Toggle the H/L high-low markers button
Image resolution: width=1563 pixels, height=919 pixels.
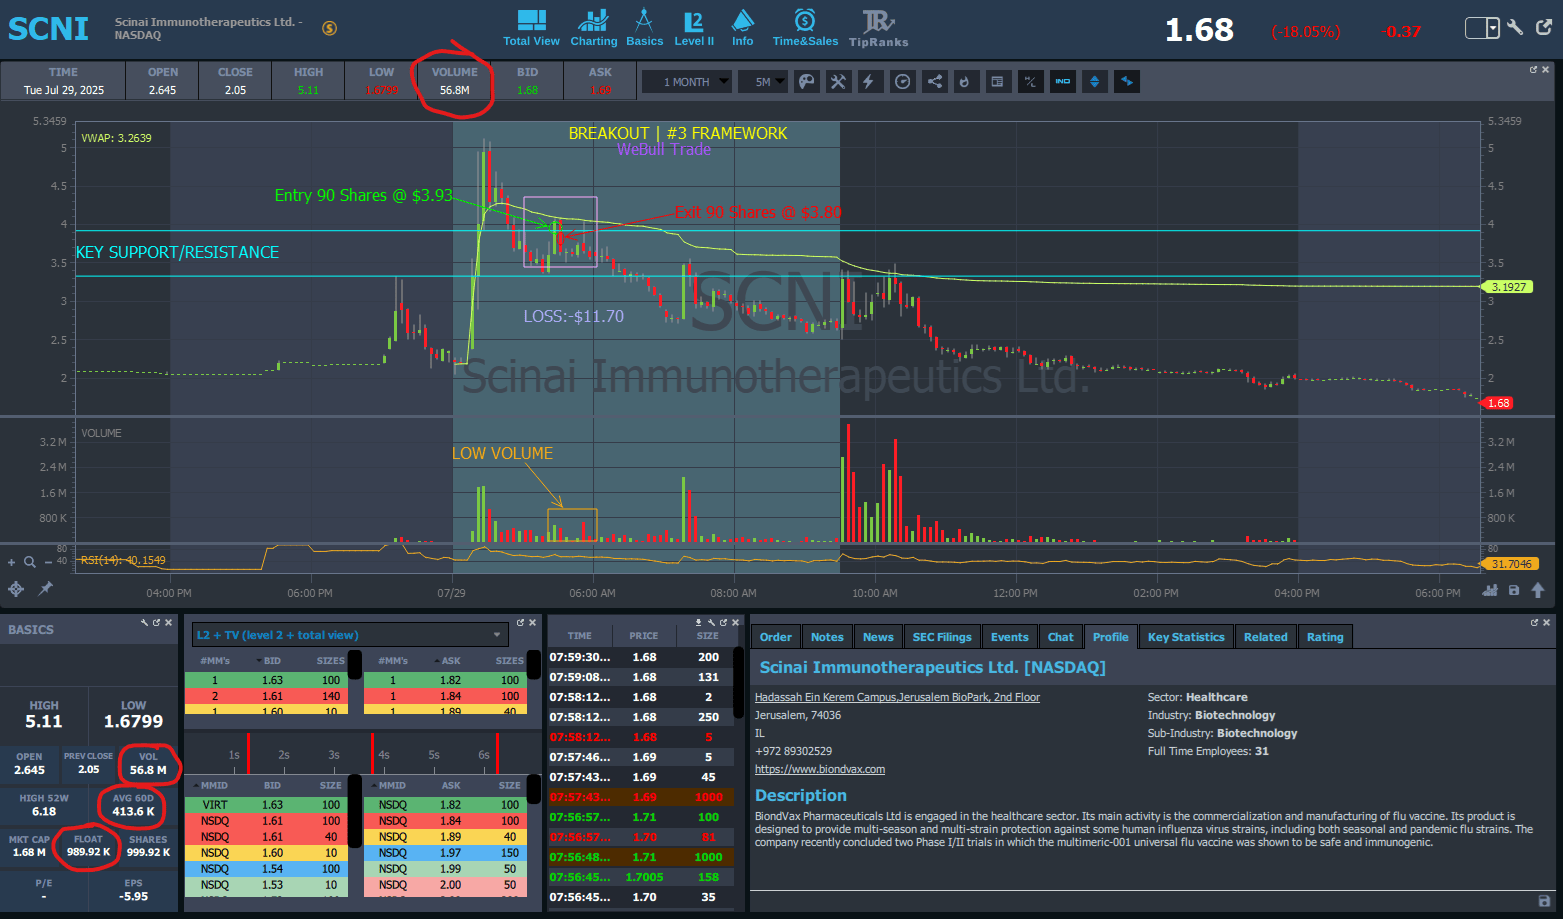1030,82
